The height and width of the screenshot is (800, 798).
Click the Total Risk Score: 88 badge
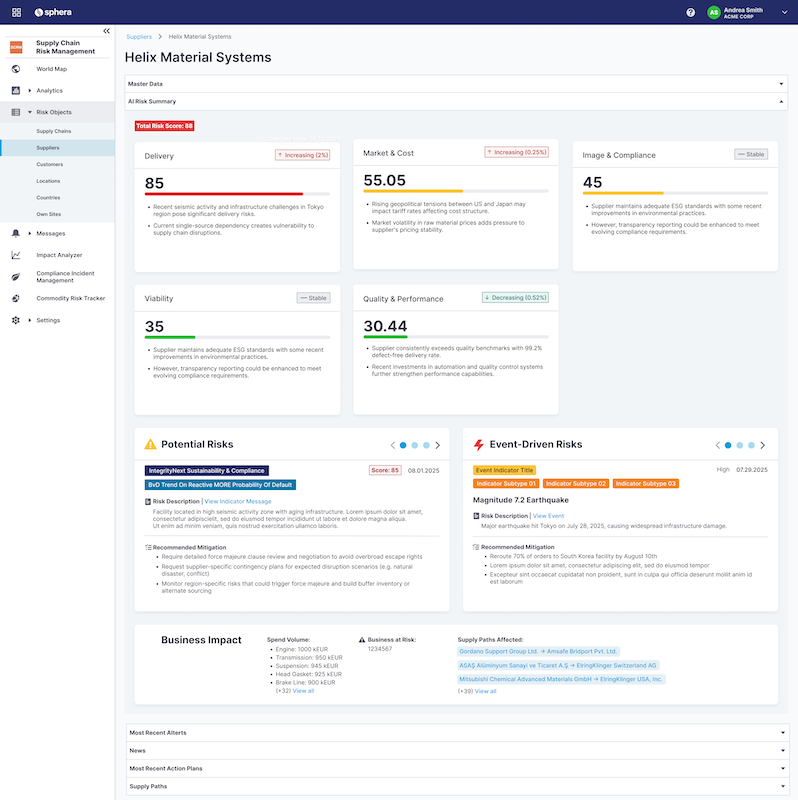coord(164,126)
